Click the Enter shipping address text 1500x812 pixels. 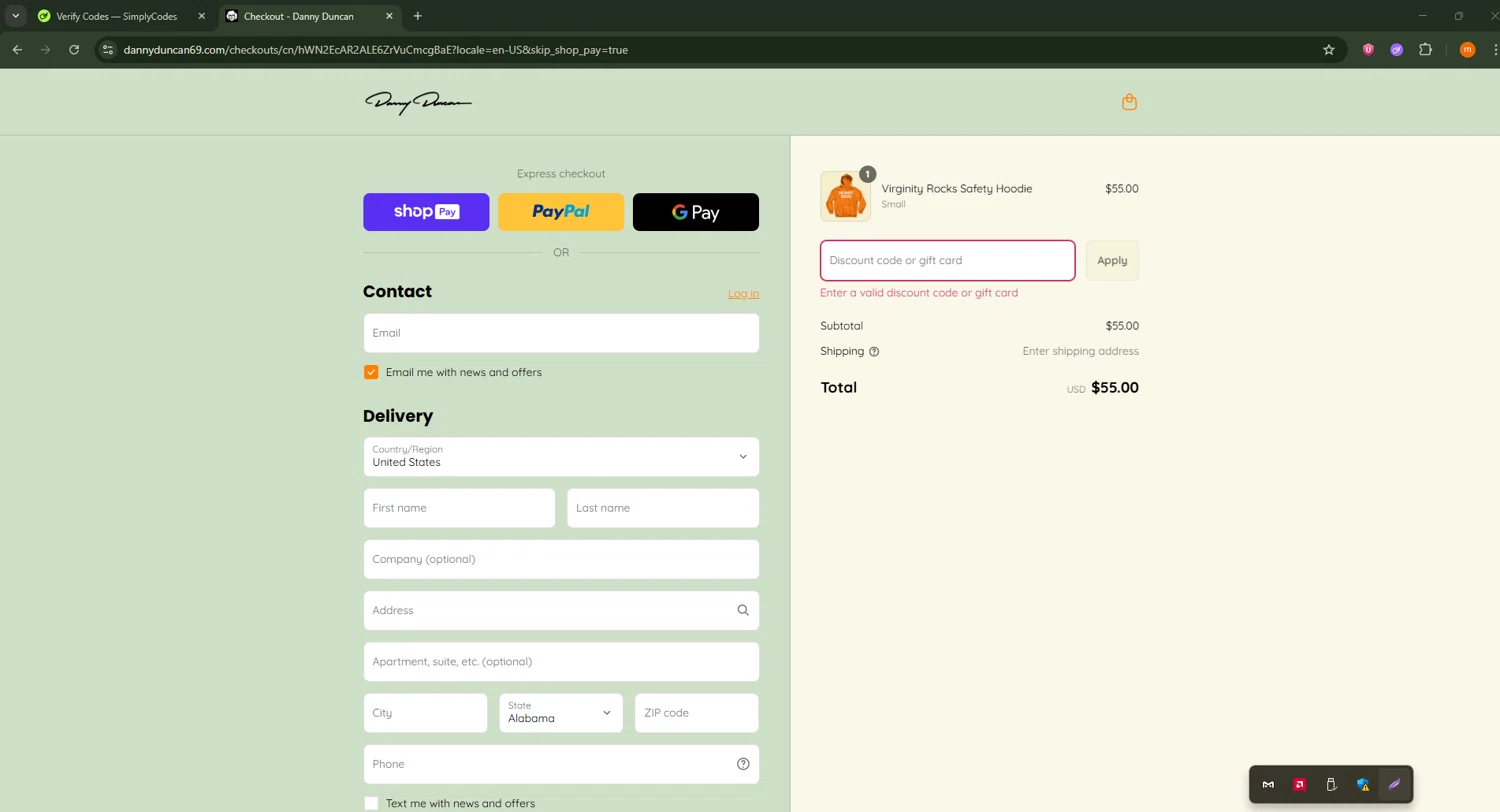(x=1080, y=351)
